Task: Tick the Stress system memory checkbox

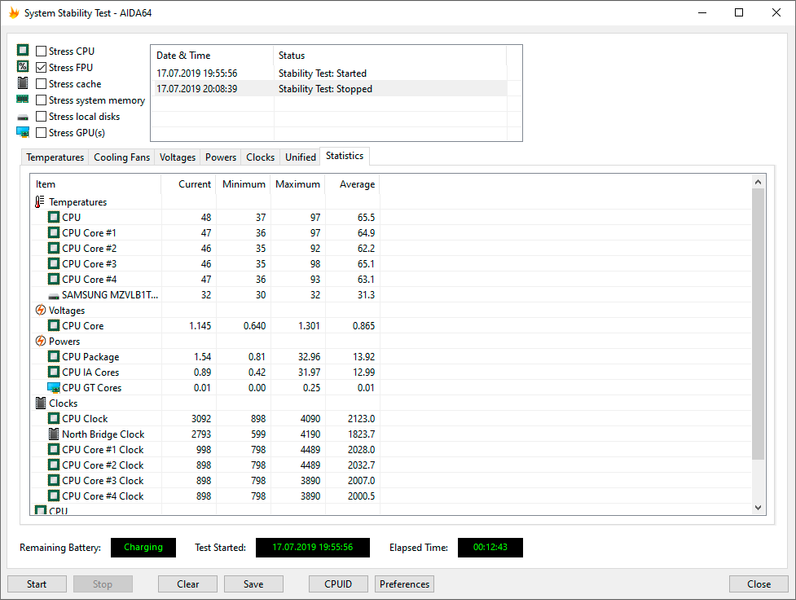Action: click(41, 100)
